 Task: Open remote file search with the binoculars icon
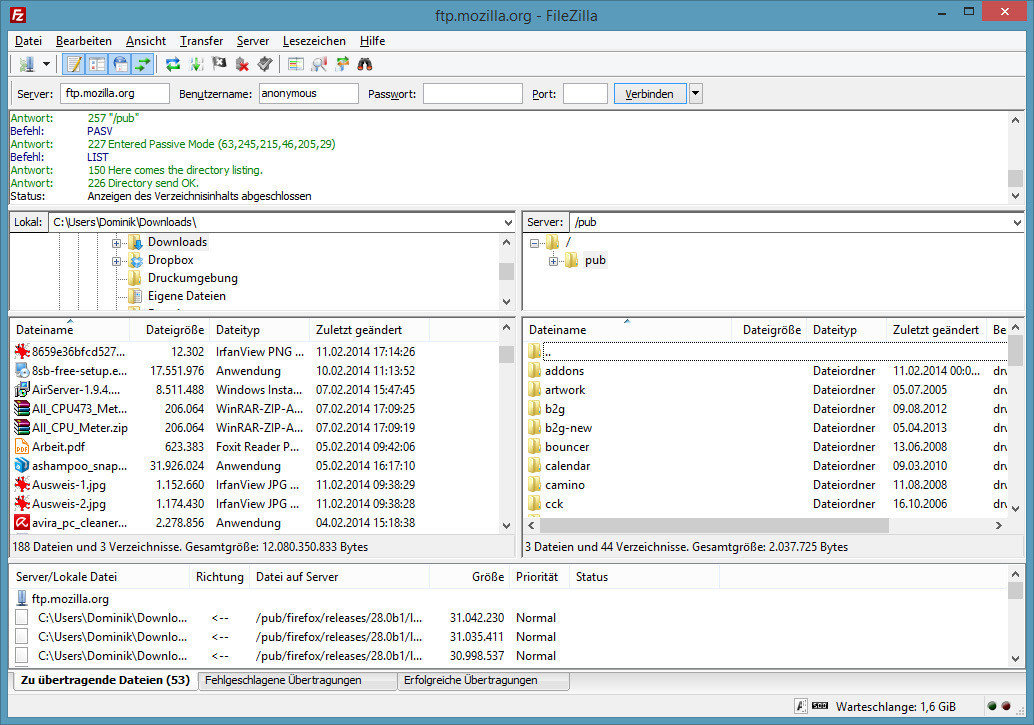point(365,64)
